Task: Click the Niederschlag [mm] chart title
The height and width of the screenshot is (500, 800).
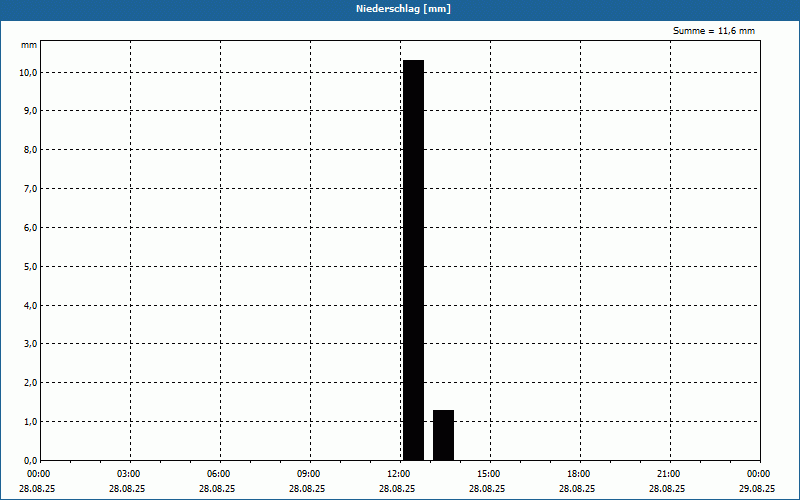Action: 403,9
